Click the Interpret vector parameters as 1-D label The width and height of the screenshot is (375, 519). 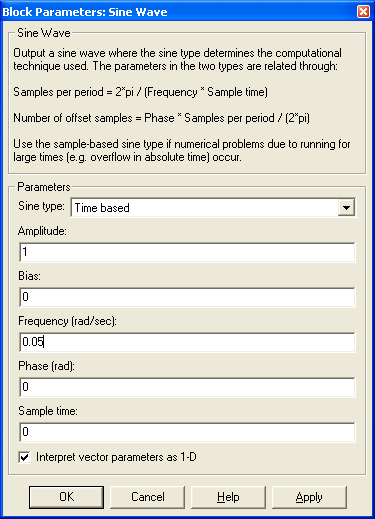[x=116, y=457]
